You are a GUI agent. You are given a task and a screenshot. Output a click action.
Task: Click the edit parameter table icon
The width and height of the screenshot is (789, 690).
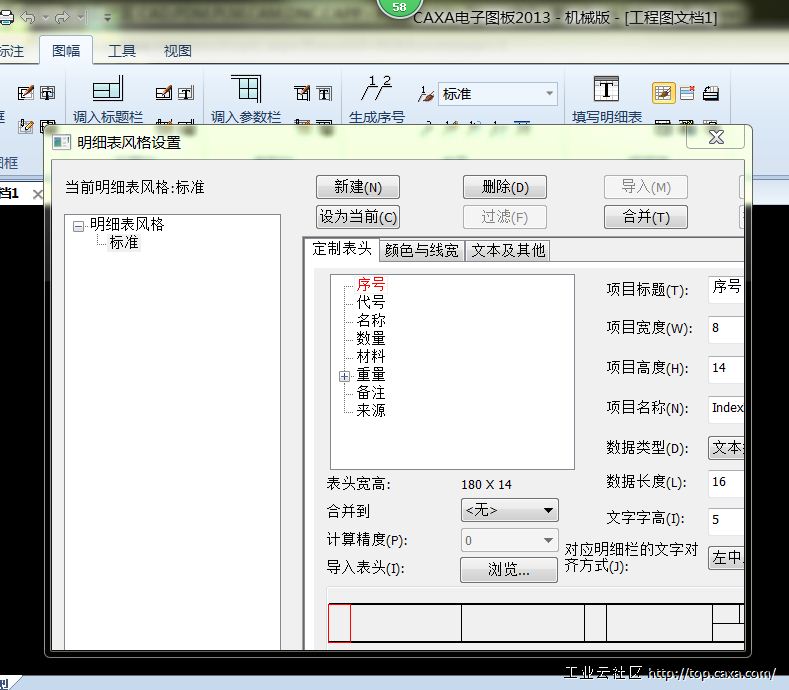tap(302, 93)
